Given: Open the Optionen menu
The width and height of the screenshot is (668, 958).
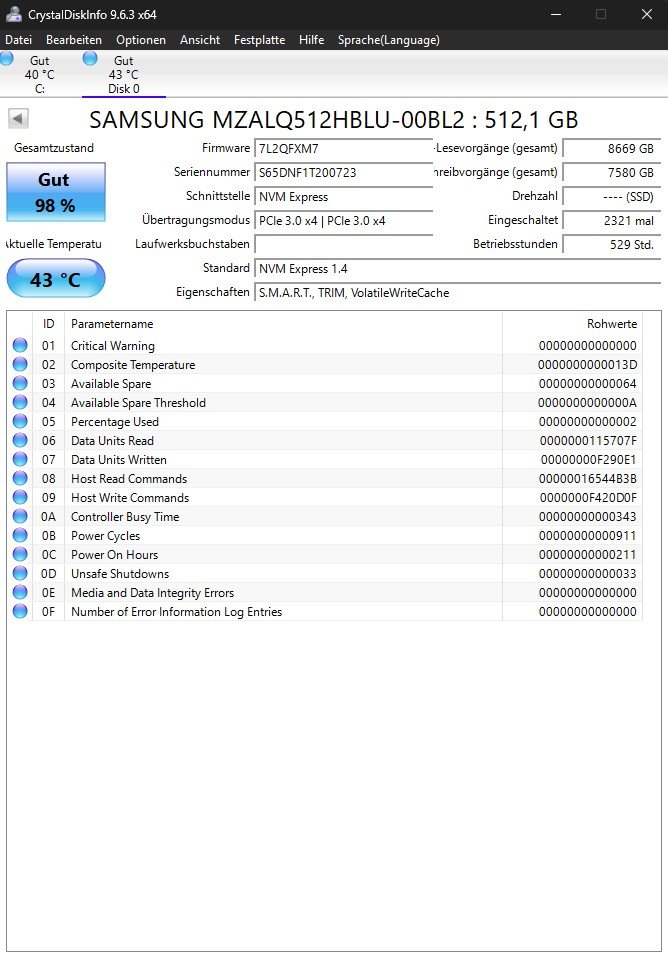Looking at the screenshot, I should click(141, 40).
